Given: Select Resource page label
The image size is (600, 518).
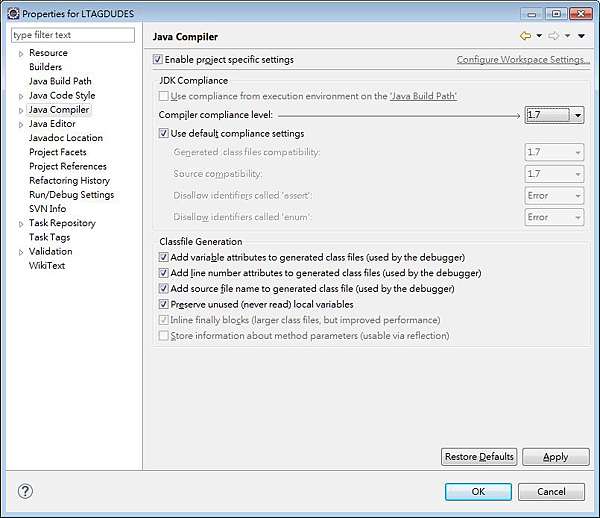Looking at the screenshot, I should [48, 52].
